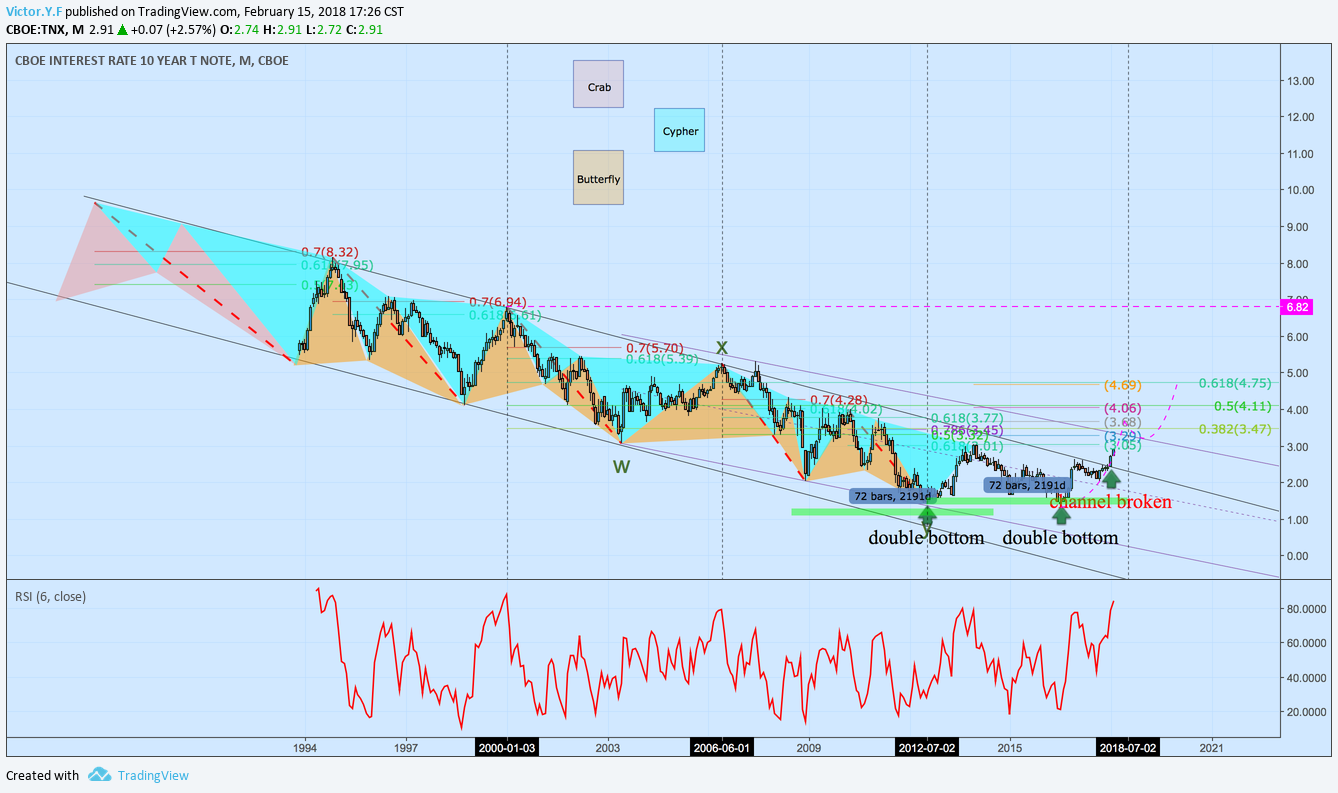The image size is (1338, 793).
Task: Click the 0.7(5.70) Fibonacci label
Action: [655, 348]
